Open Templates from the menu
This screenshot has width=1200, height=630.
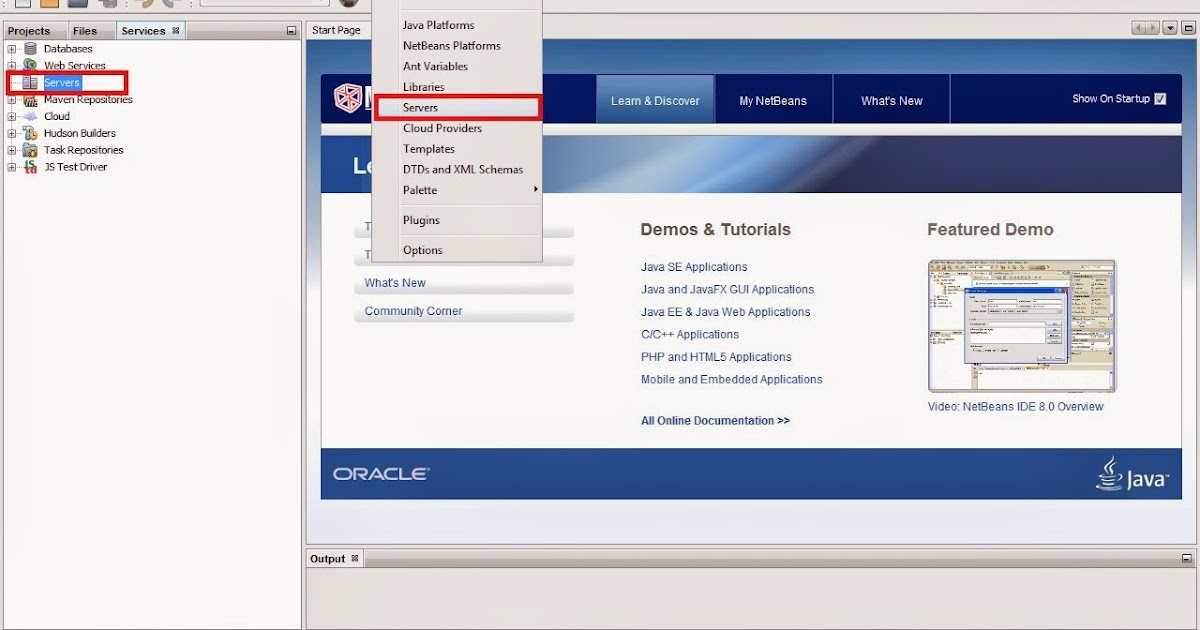[x=457, y=149]
